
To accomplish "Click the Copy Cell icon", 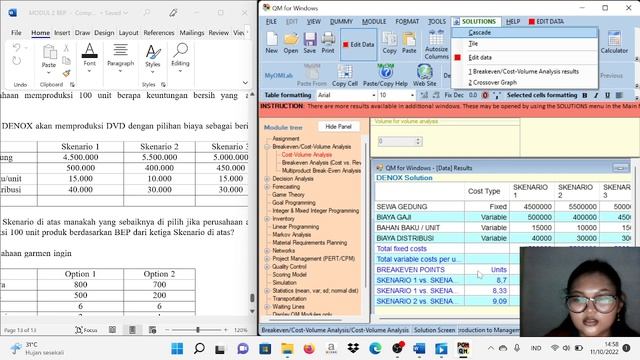I will point(345,76).
